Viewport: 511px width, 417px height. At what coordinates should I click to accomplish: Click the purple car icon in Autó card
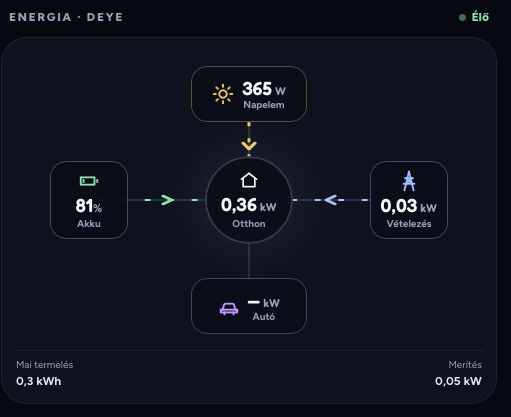(229, 309)
